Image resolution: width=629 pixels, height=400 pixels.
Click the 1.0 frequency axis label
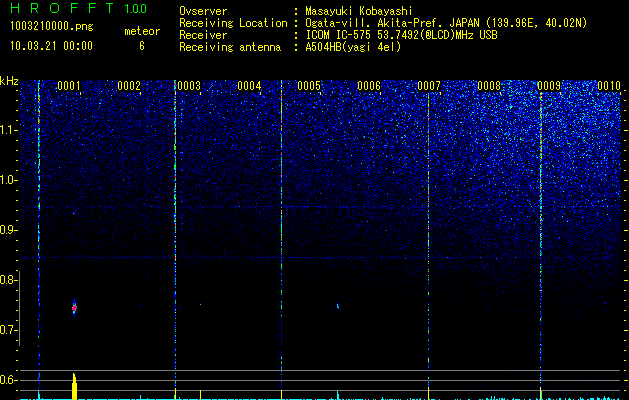tap(9, 180)
